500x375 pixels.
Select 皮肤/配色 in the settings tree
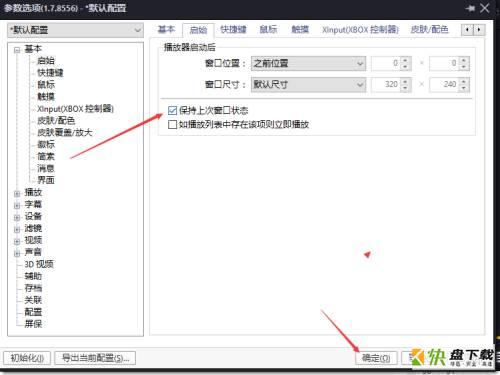coord(56,121)
